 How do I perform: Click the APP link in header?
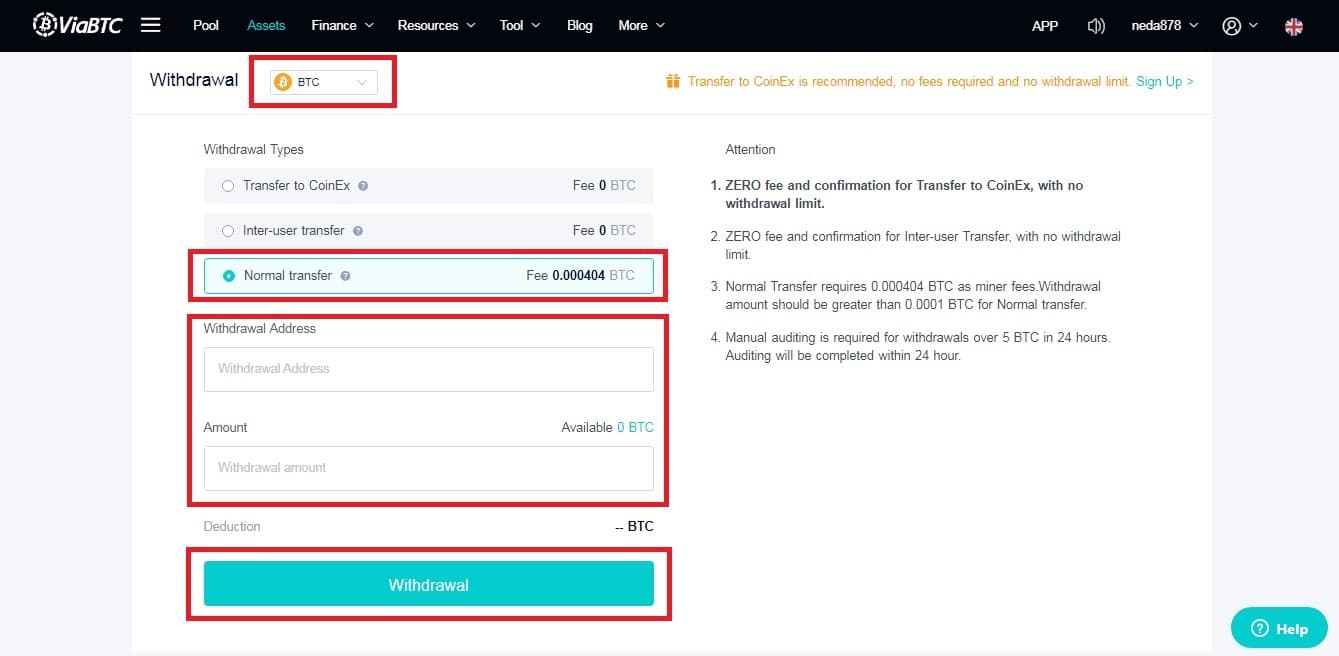pyautogui.click(x=1045, y=26)
